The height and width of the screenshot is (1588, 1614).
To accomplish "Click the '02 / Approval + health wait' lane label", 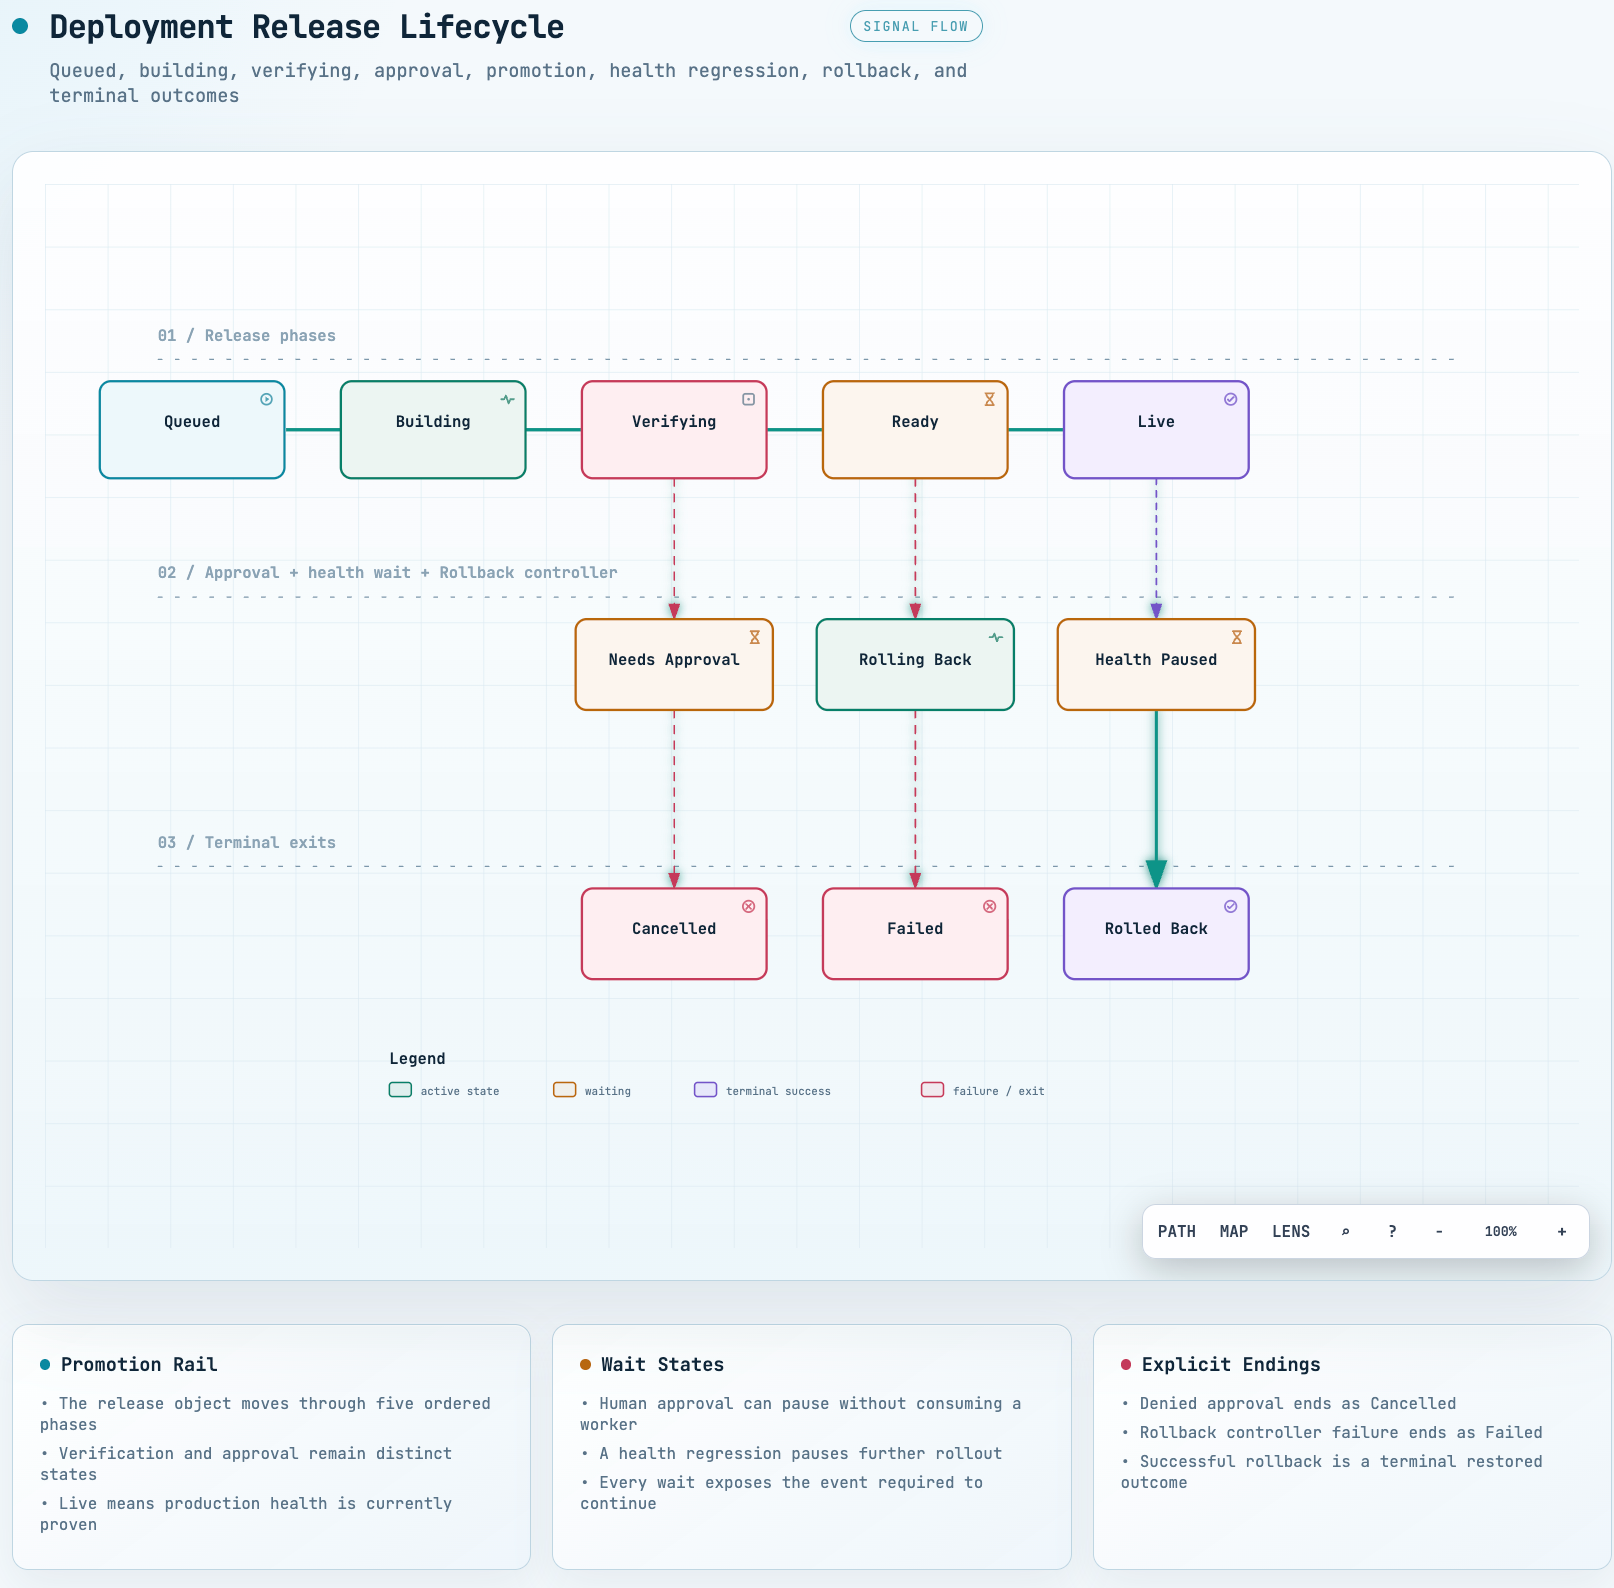I will pyautogui.click(x=387, y=573).
